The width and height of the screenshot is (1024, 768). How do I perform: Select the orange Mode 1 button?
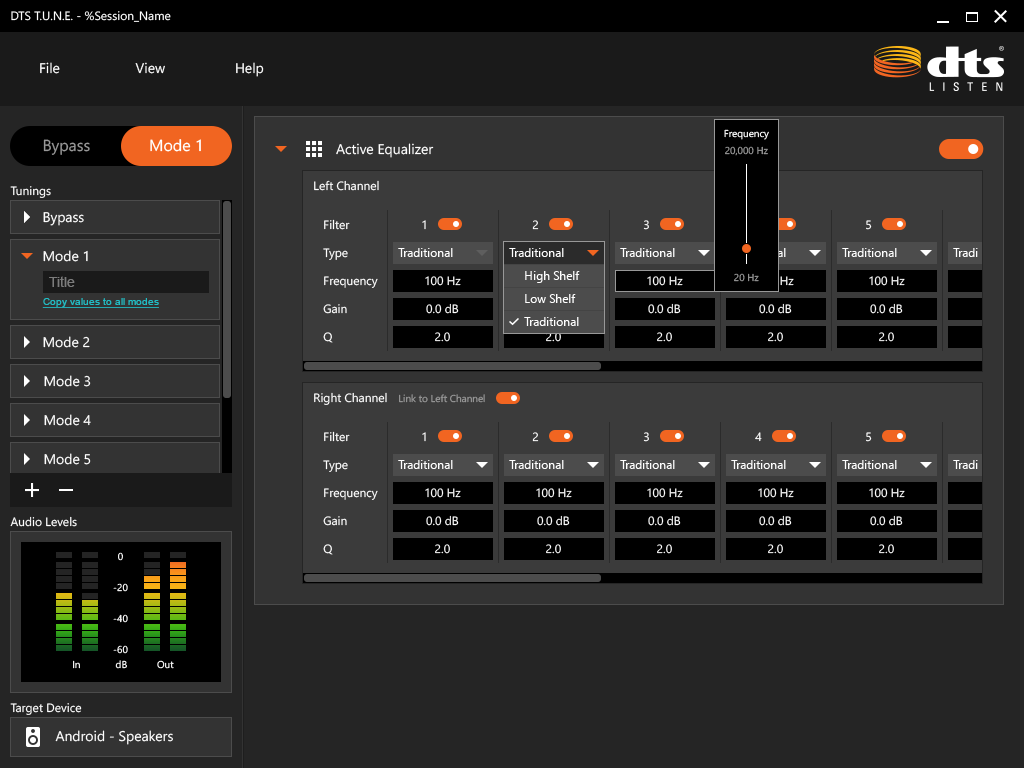tap(176, 146)
